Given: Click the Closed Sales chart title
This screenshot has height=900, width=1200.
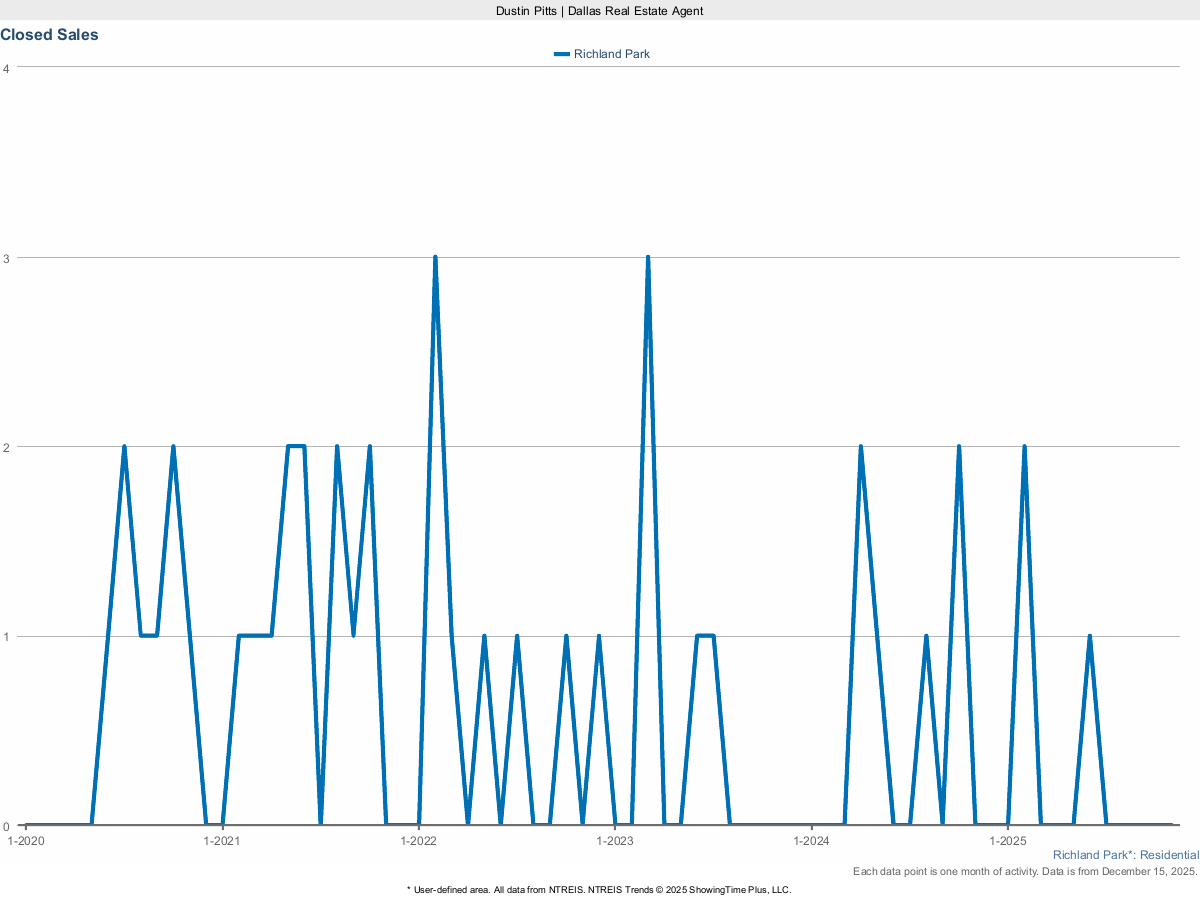Looking at the screenshot, I should [49, 35].
